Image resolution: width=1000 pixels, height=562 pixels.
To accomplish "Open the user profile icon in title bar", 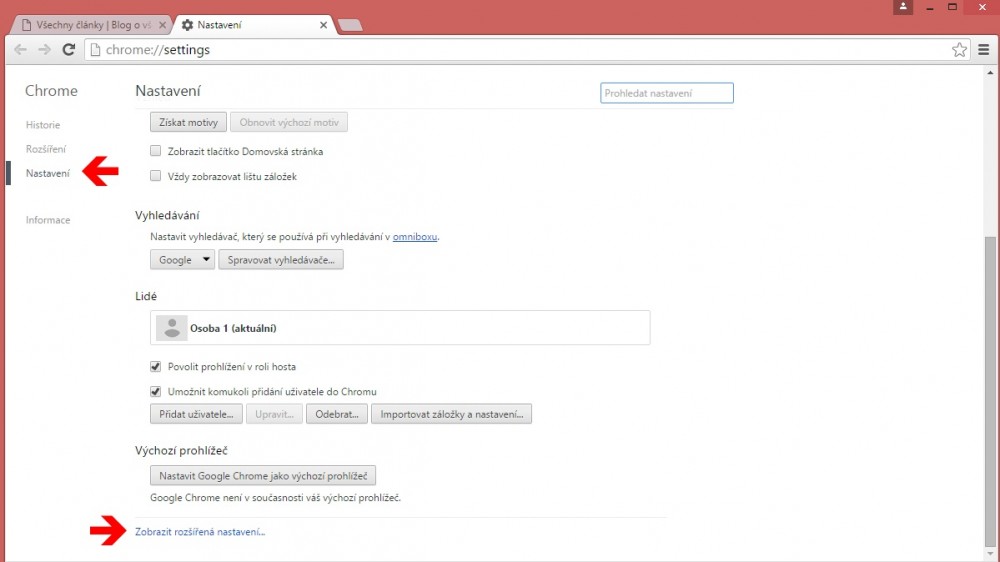I will (904, 7).
